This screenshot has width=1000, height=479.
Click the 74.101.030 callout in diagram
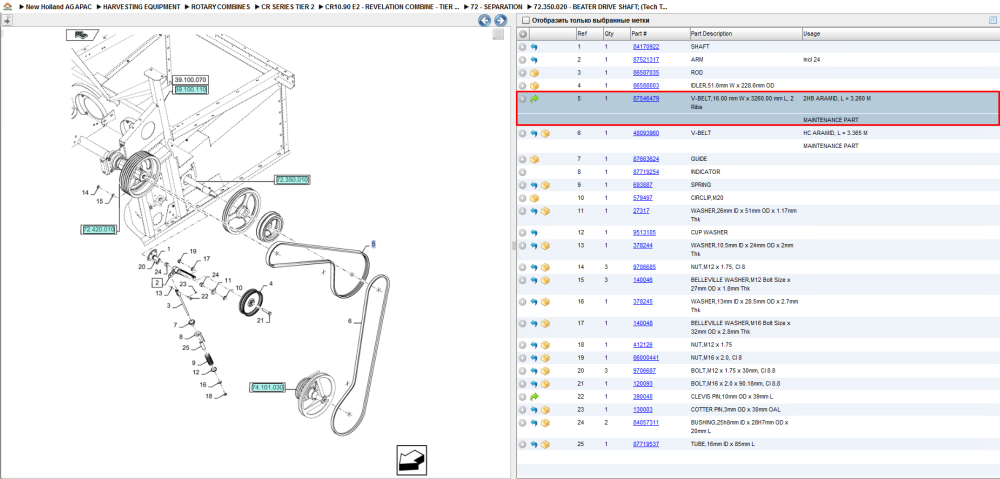267,387
